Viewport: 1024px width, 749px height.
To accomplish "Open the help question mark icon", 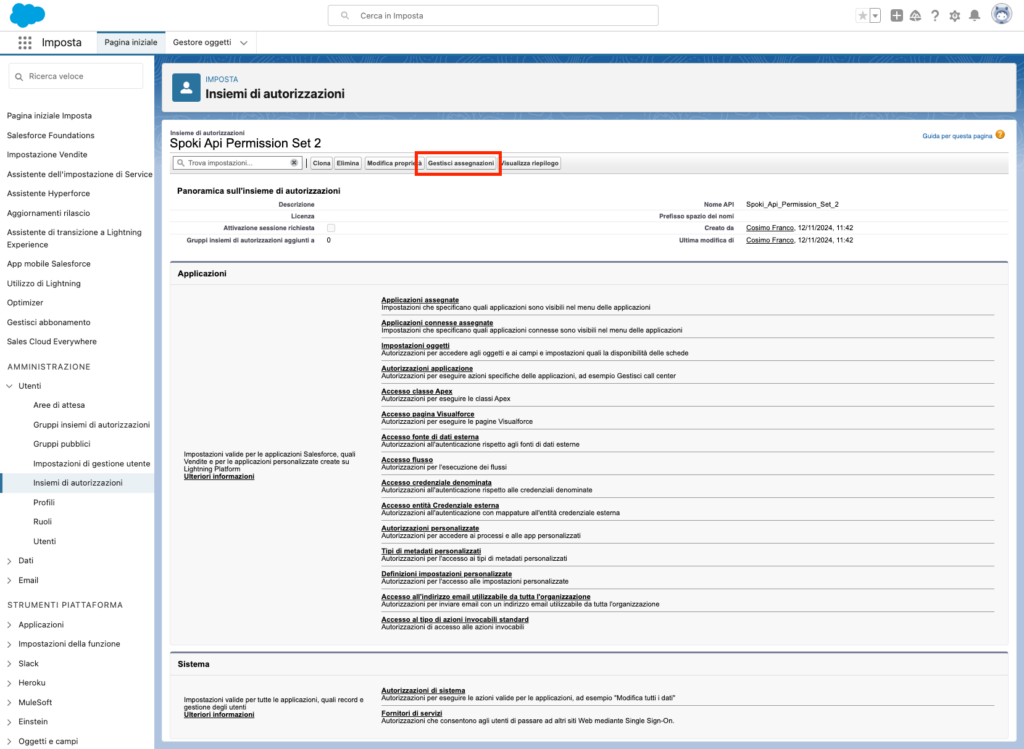I will 935,16.
